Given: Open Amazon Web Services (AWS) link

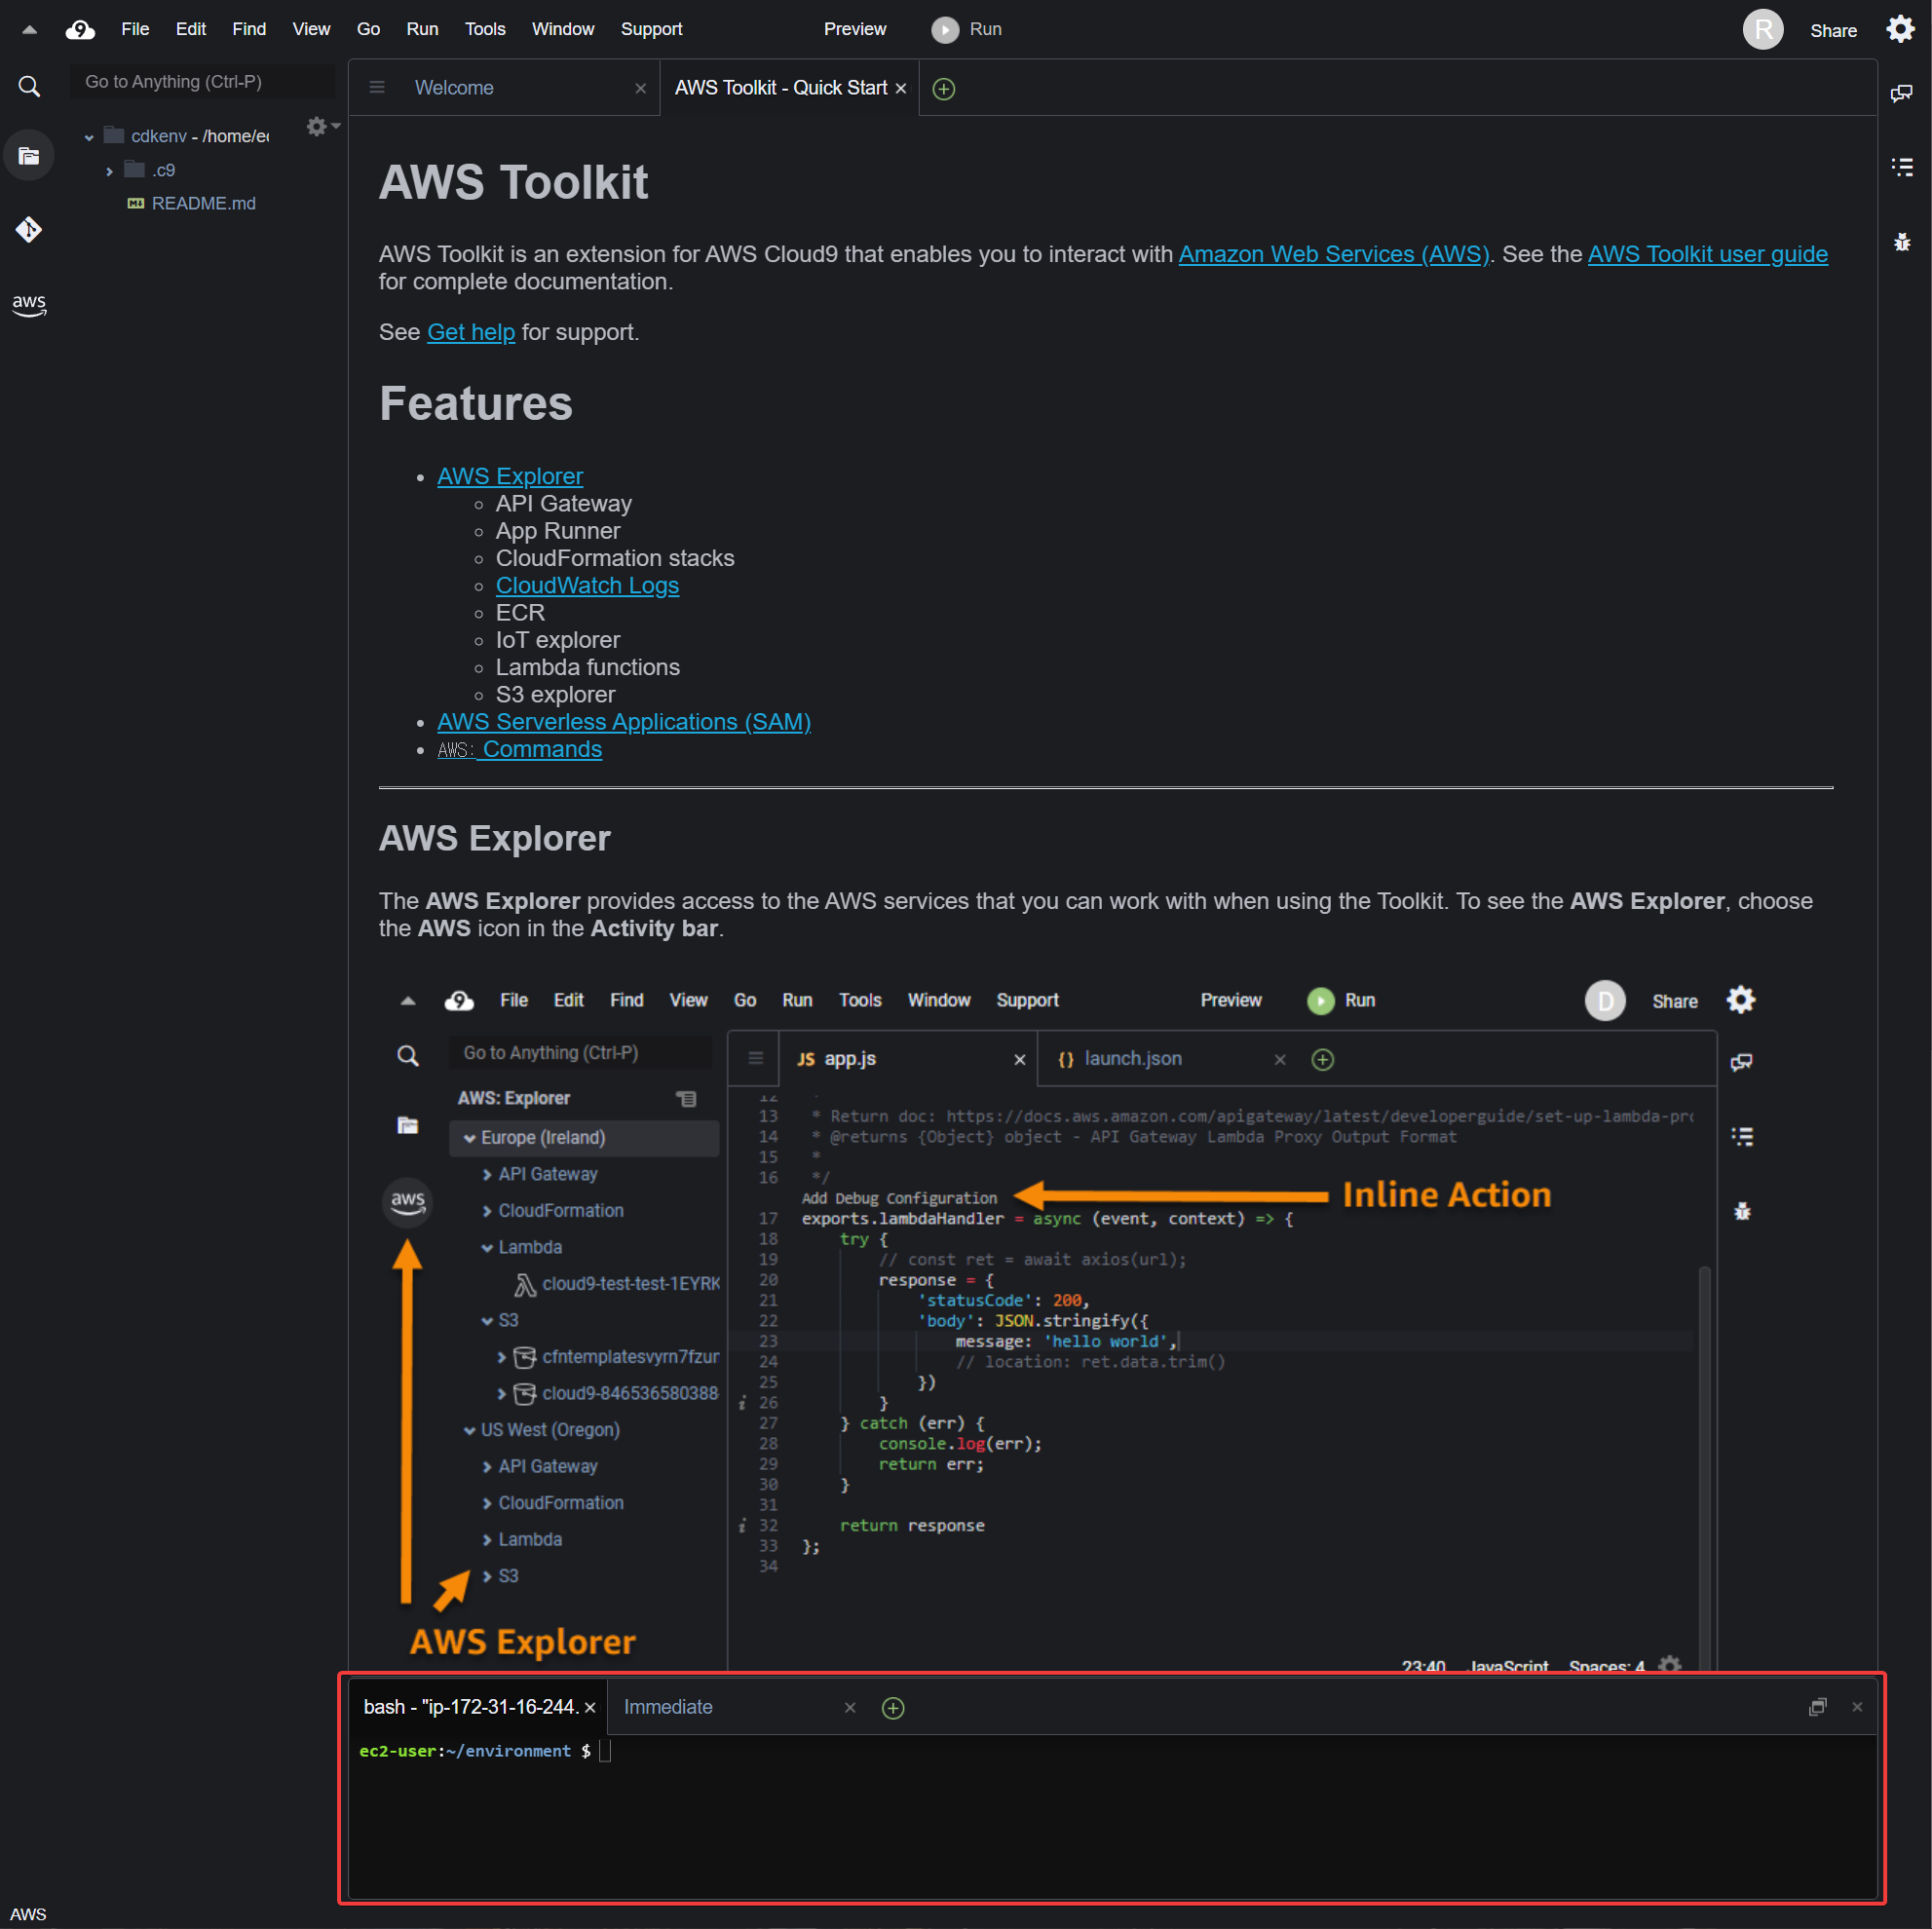Looking at the screenshot, I should (x=1334, y=254).
